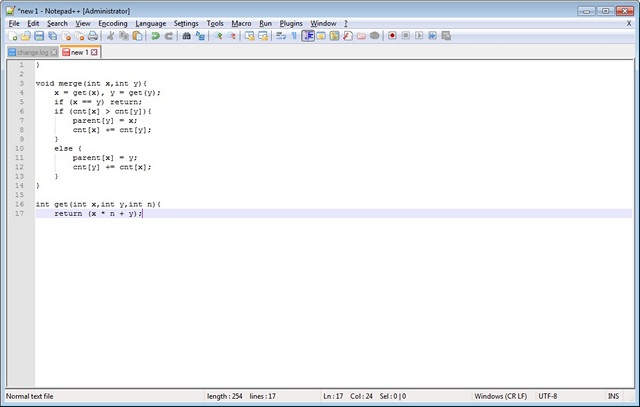Click the Zoom Out magnifier icon
The height and width of the screenshot is (407, 640).
coord(231,36)
